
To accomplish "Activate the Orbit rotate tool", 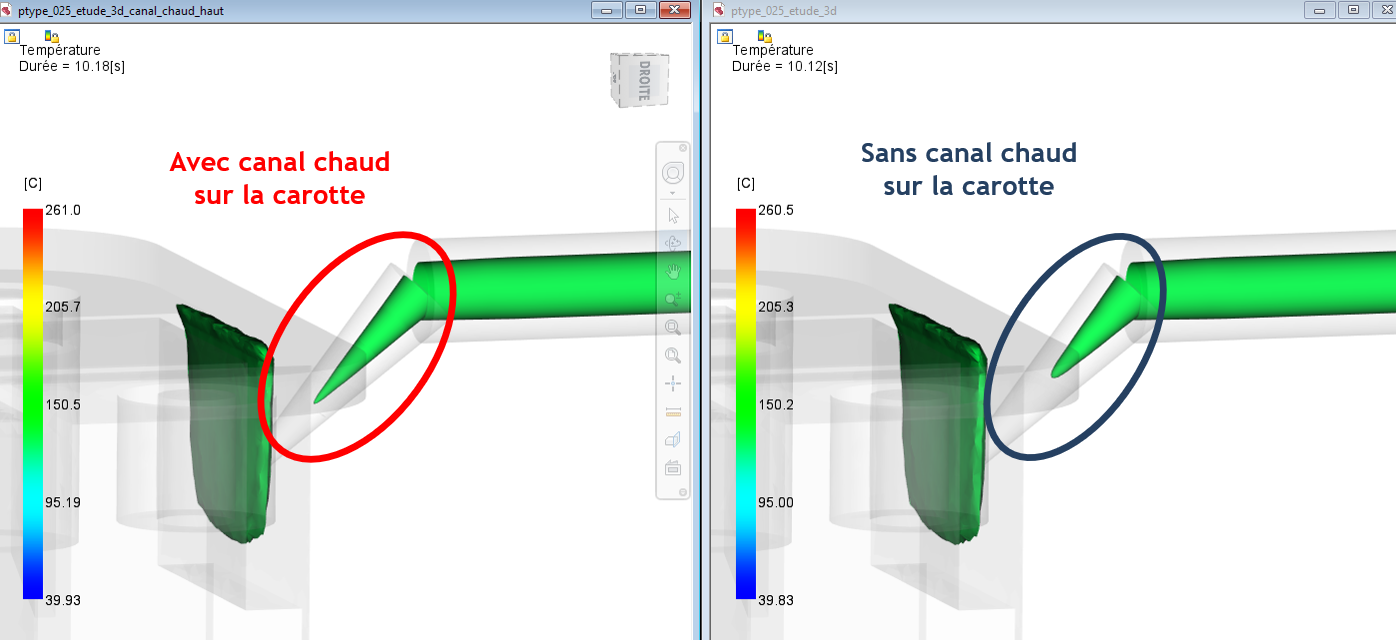I will click(673, 243).
